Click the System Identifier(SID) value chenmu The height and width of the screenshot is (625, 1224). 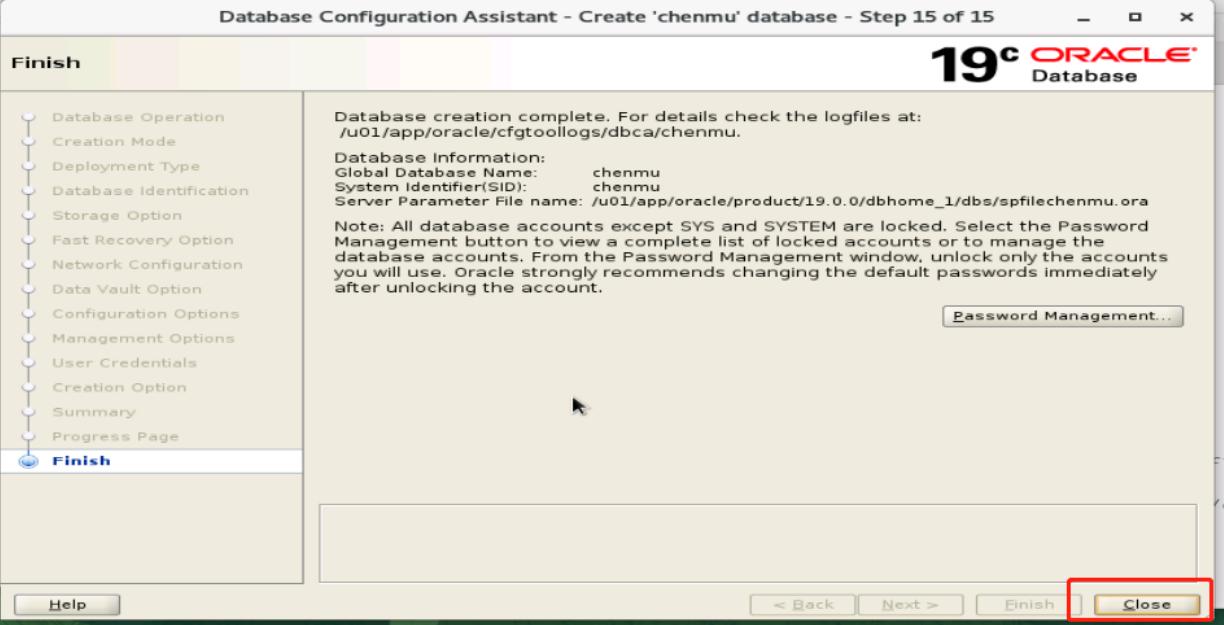[626, 187]
